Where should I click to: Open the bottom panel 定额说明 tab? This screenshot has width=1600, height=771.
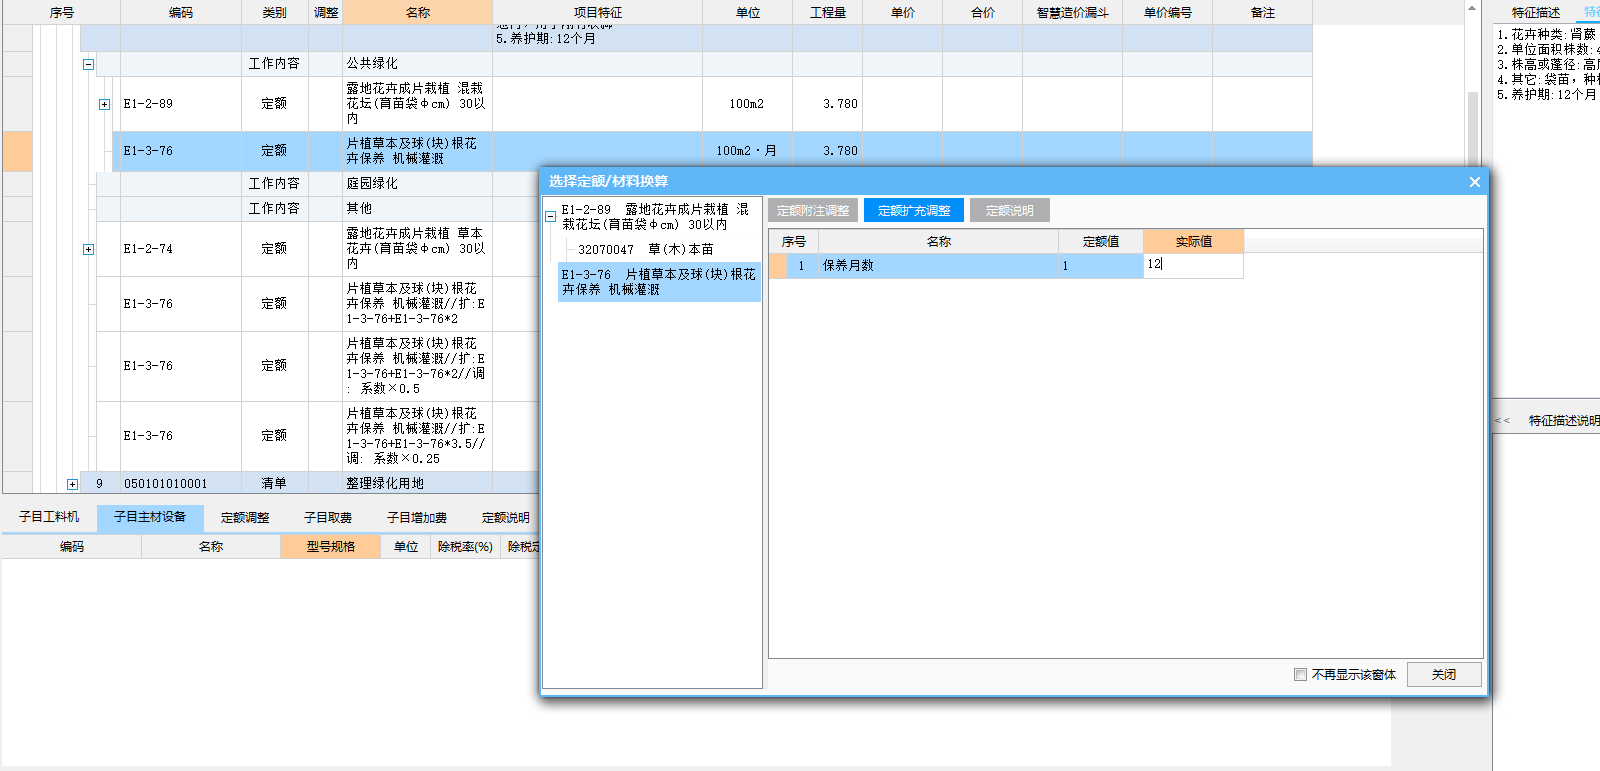[x=505, y=517]
